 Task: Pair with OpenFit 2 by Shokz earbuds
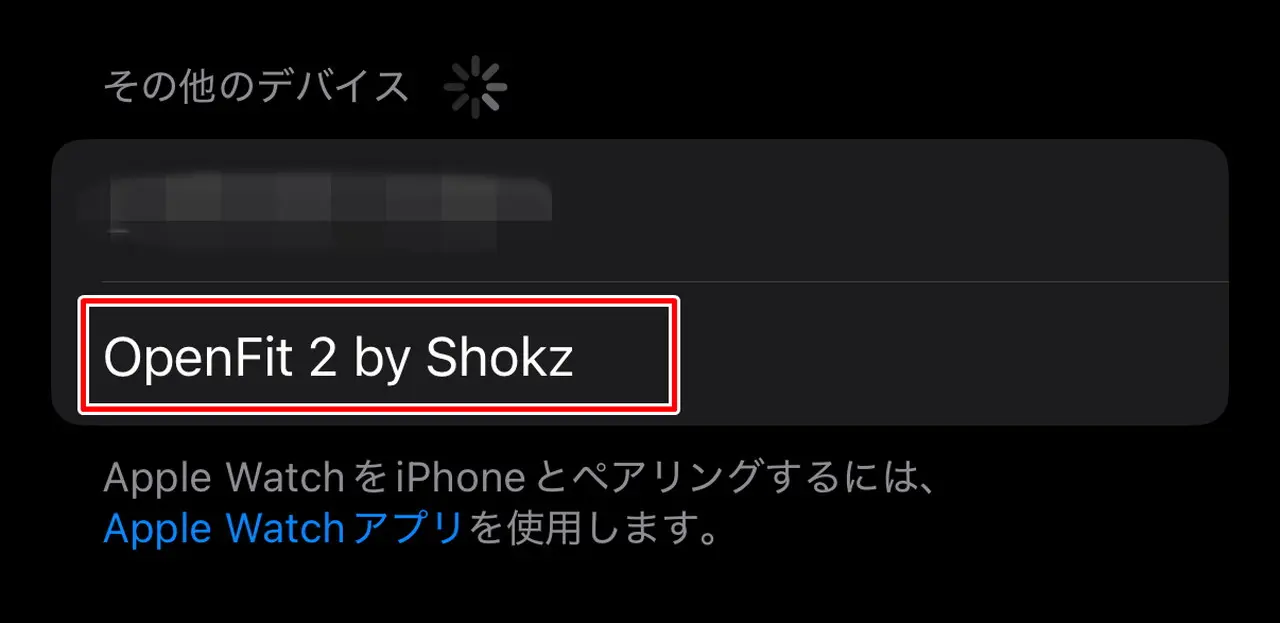tap(640, 354)
